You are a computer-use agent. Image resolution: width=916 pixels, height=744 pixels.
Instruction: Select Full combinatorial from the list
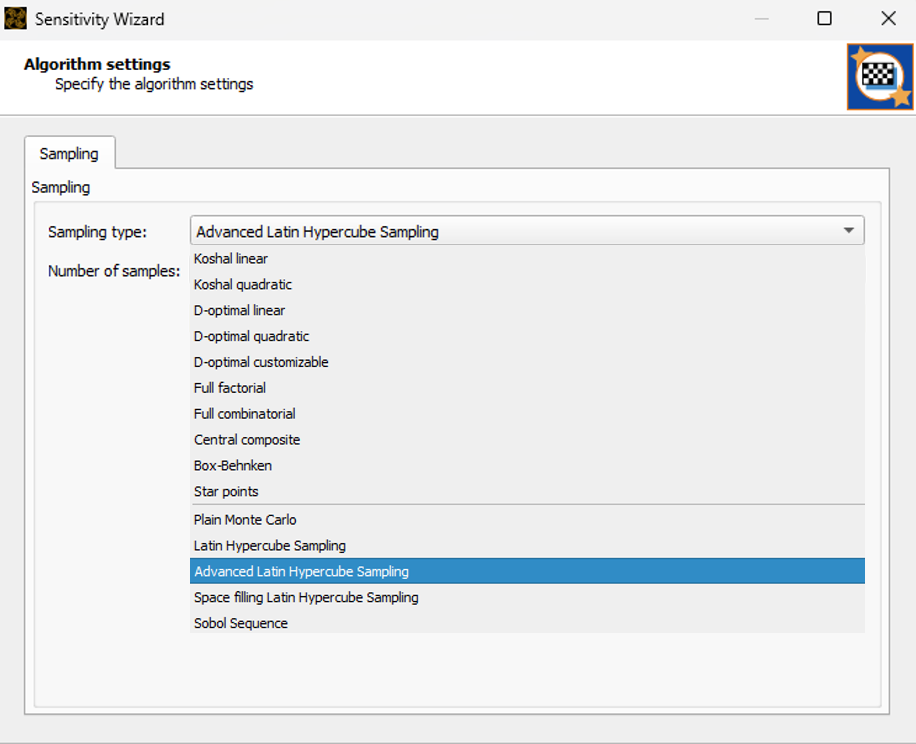click(244, 414)
